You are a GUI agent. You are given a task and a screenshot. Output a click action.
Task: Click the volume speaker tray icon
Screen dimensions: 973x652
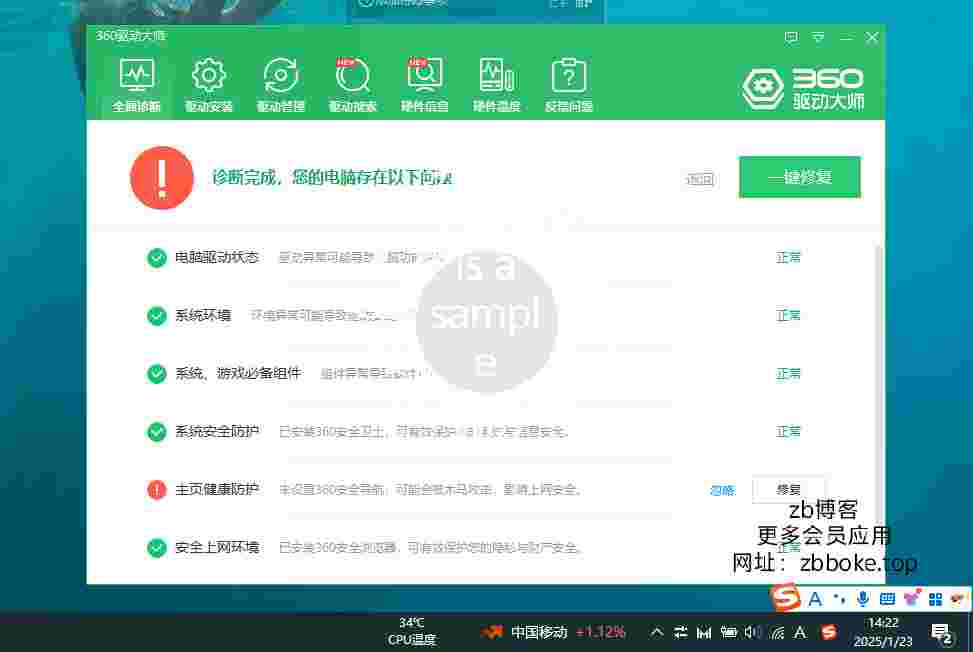pyautogui.click(x=753, y=632)
